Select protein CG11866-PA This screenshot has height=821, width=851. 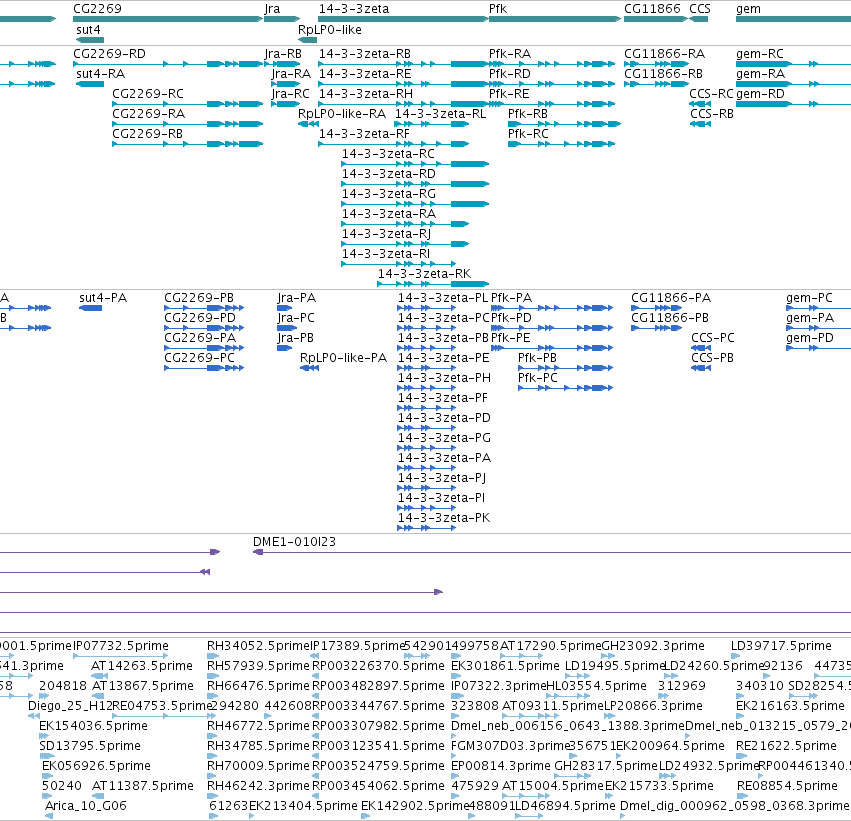tap(656, 308)
